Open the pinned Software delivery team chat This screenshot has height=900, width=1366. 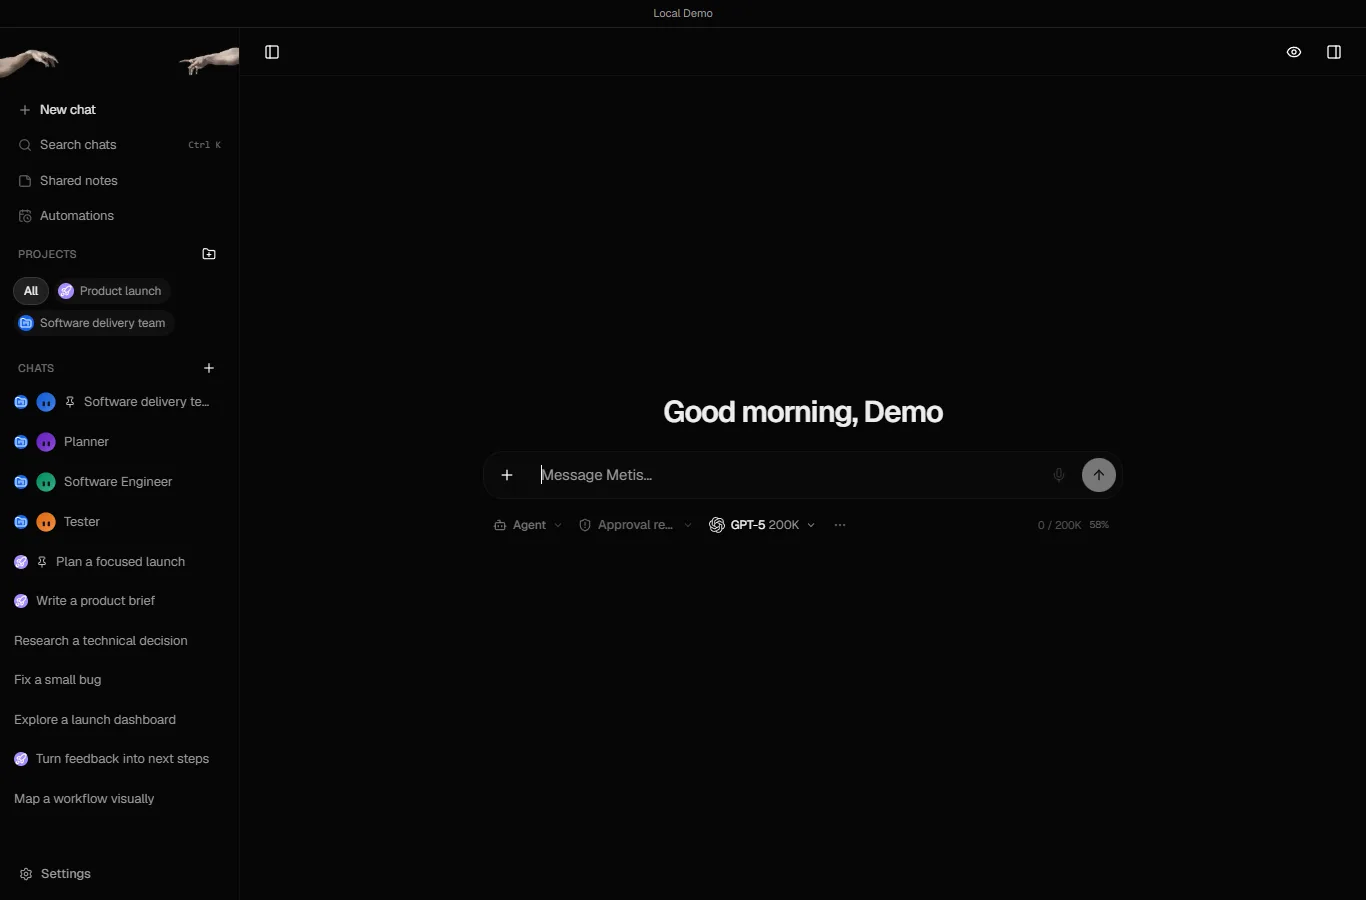click(119, 402)
